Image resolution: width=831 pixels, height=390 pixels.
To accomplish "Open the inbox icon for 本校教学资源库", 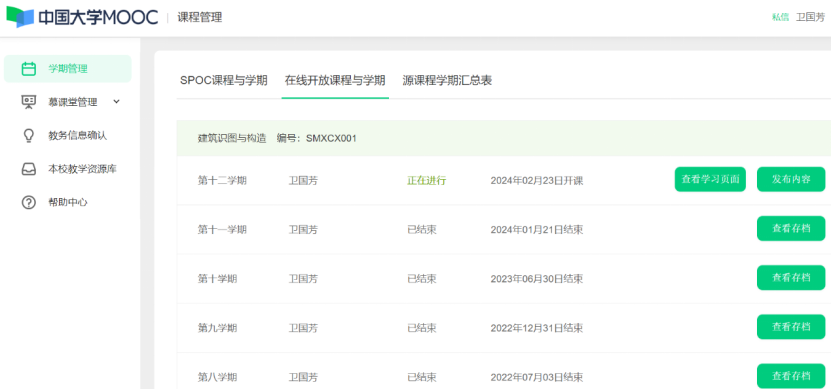I will [29, 169].
